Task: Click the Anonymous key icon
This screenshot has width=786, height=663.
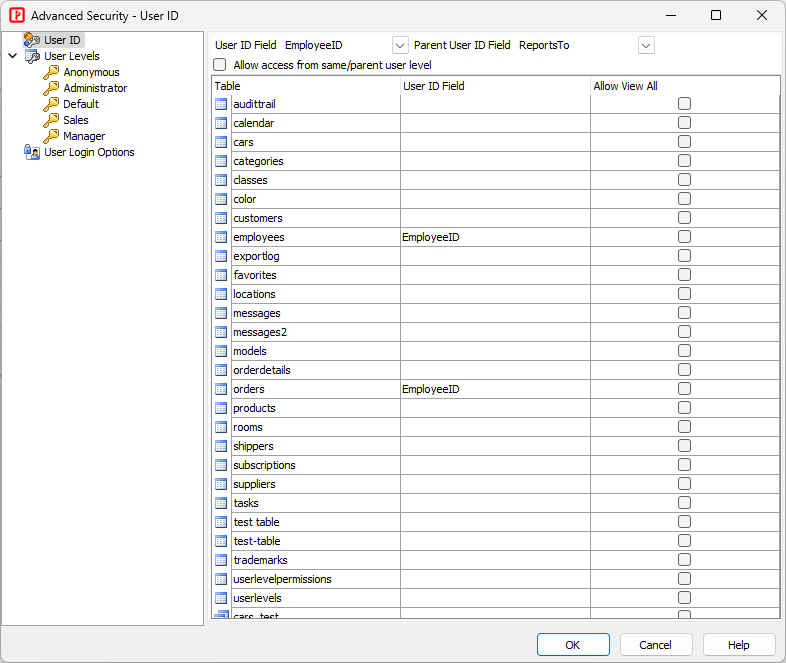Action: (51, 72)
